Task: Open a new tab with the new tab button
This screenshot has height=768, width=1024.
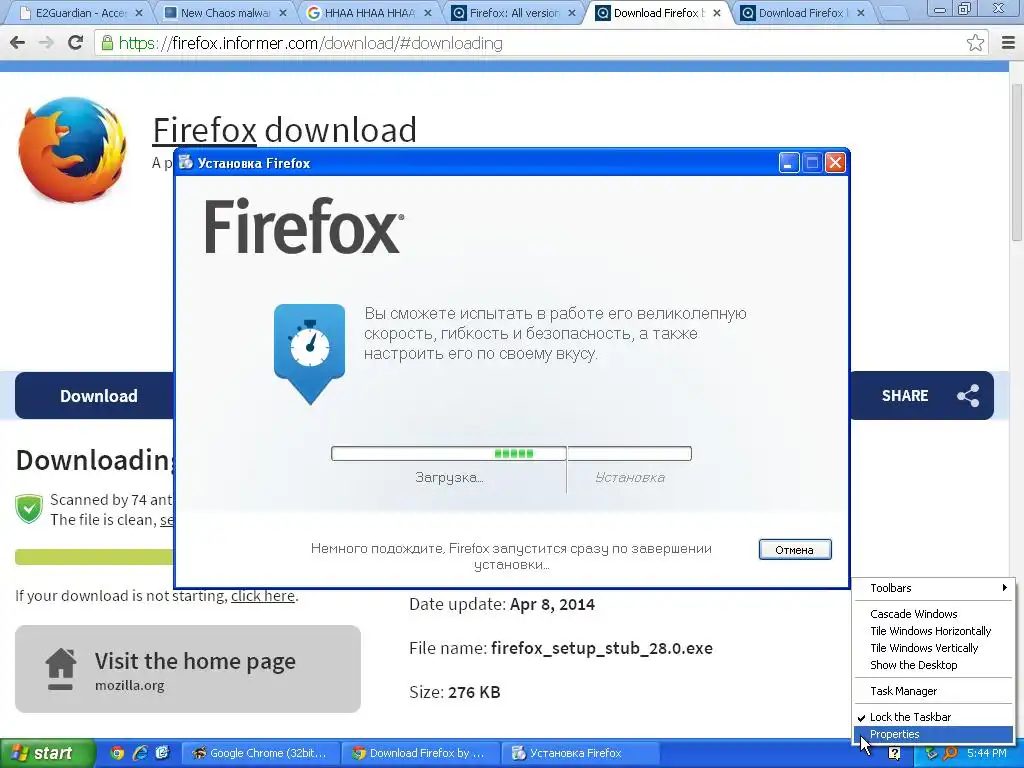Action: coord(894,13)
